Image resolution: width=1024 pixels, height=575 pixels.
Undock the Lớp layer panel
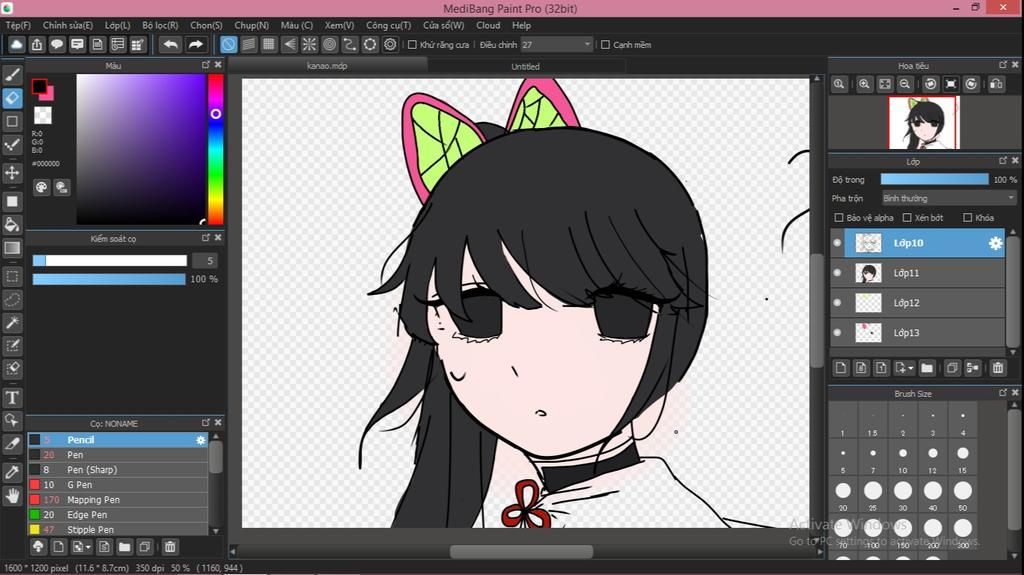(x=1003, y=160)
